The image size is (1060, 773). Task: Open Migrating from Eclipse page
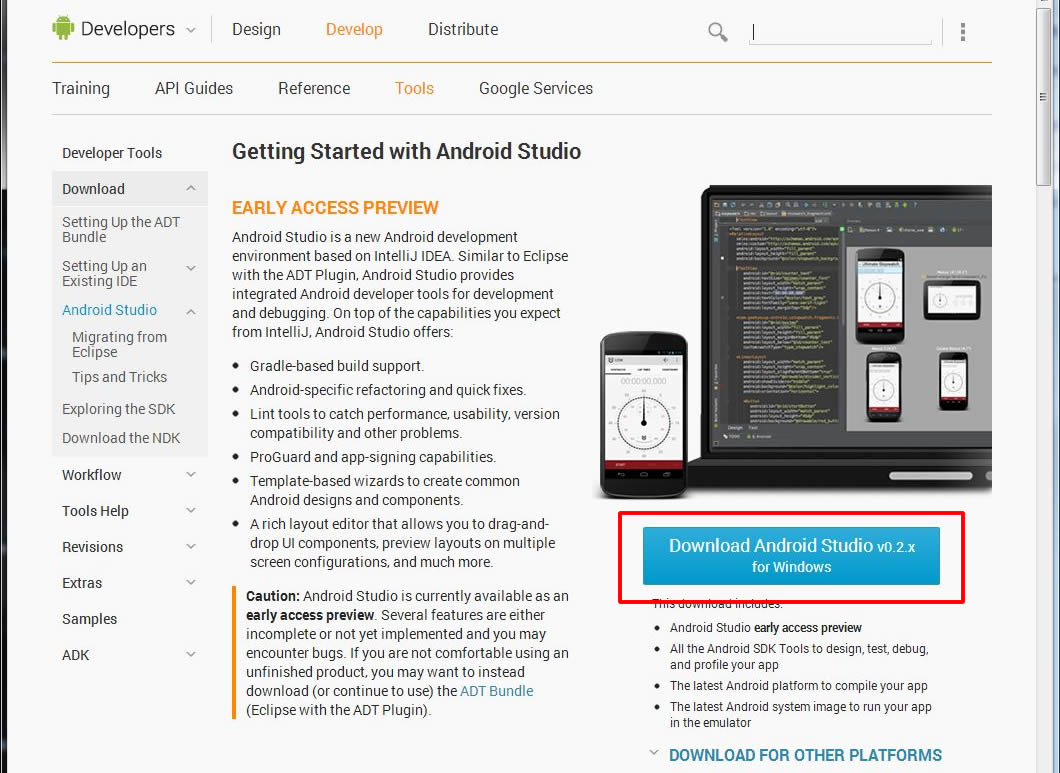(120, 344)
